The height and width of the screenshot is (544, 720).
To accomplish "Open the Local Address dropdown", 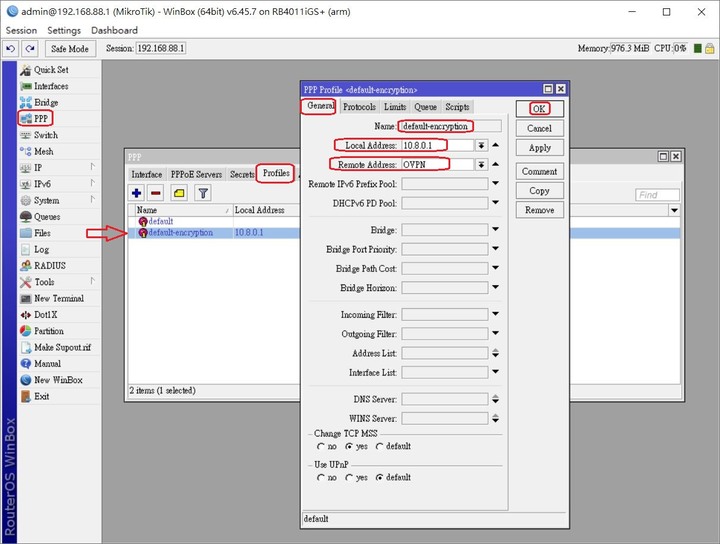I will pyautogui.click(x=481, y=146).
